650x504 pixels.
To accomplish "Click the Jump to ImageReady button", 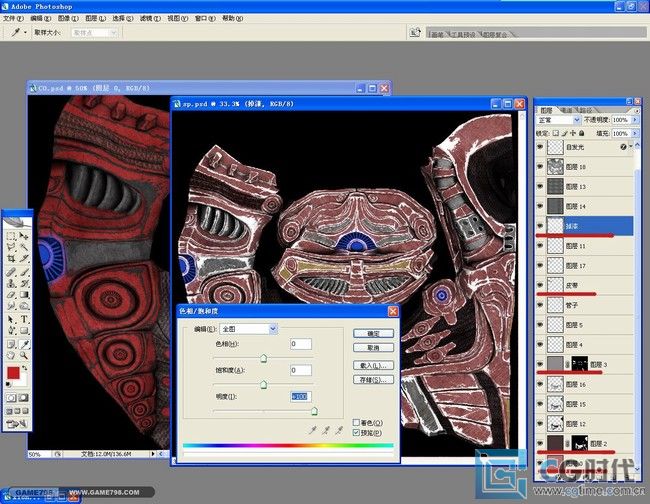I will point(17,424).
